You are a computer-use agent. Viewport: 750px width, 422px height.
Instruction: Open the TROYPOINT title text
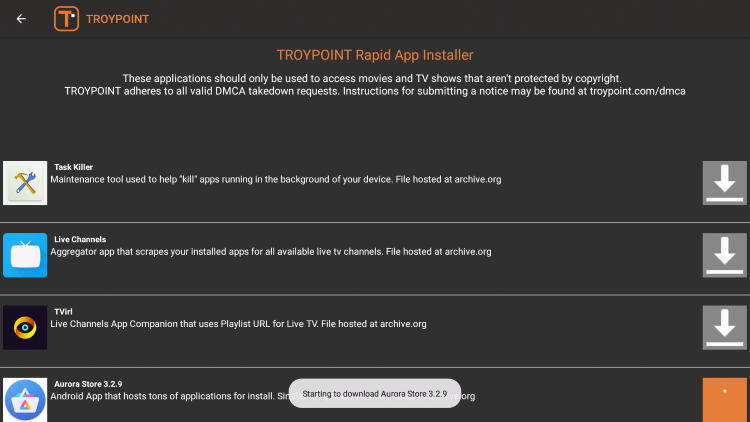[117, 19]
